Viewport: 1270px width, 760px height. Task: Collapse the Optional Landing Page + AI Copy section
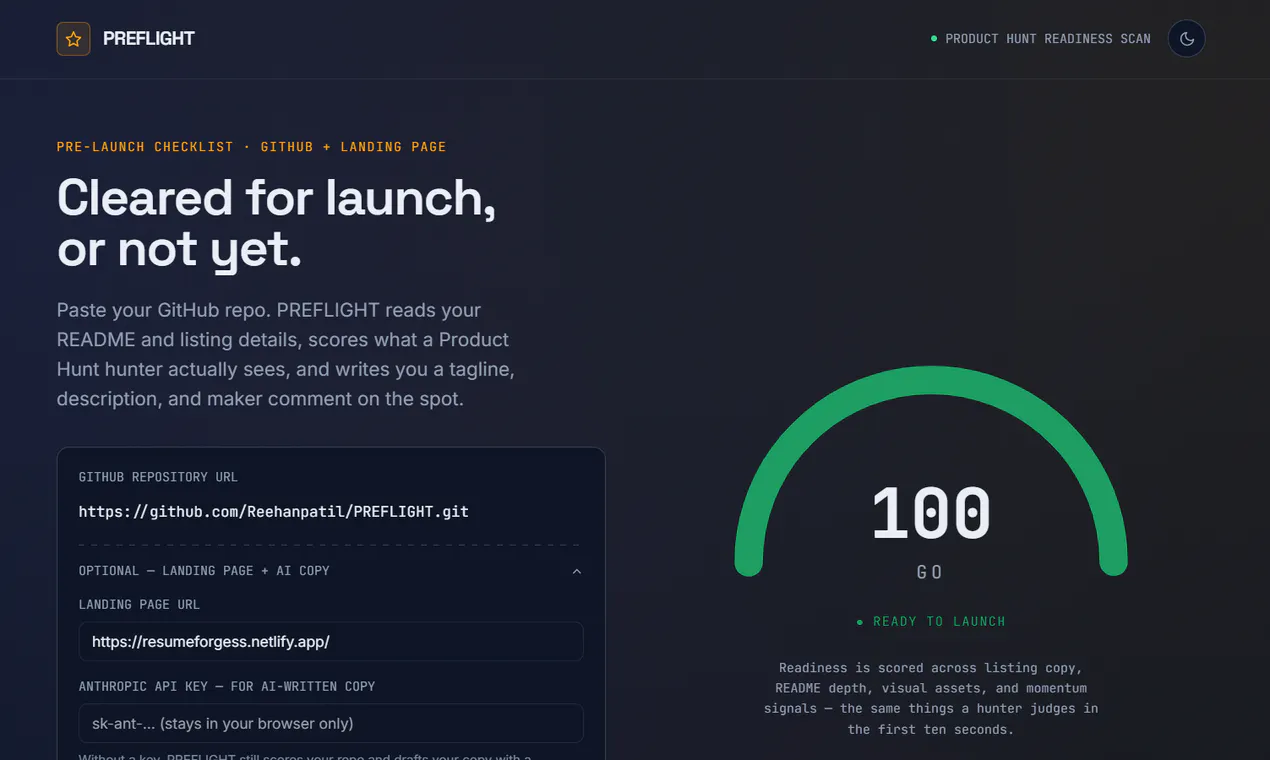point(576,571)
